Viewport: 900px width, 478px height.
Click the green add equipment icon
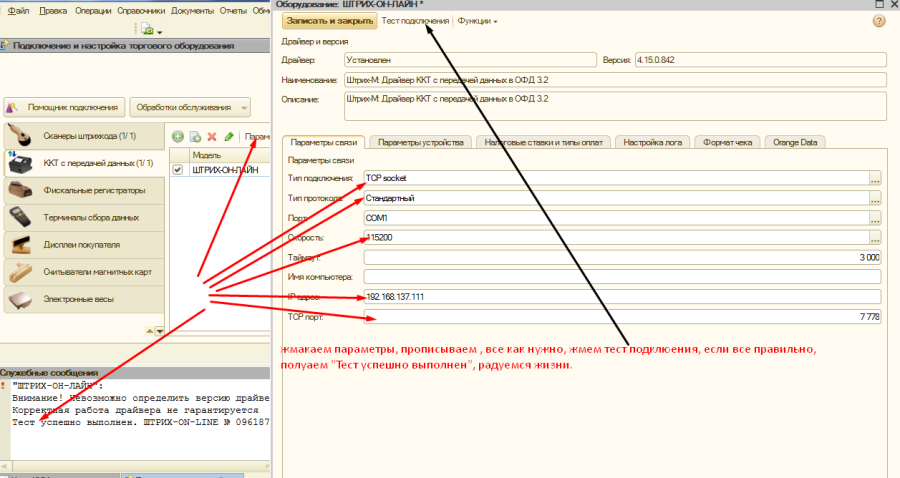[x=178, y=136]
